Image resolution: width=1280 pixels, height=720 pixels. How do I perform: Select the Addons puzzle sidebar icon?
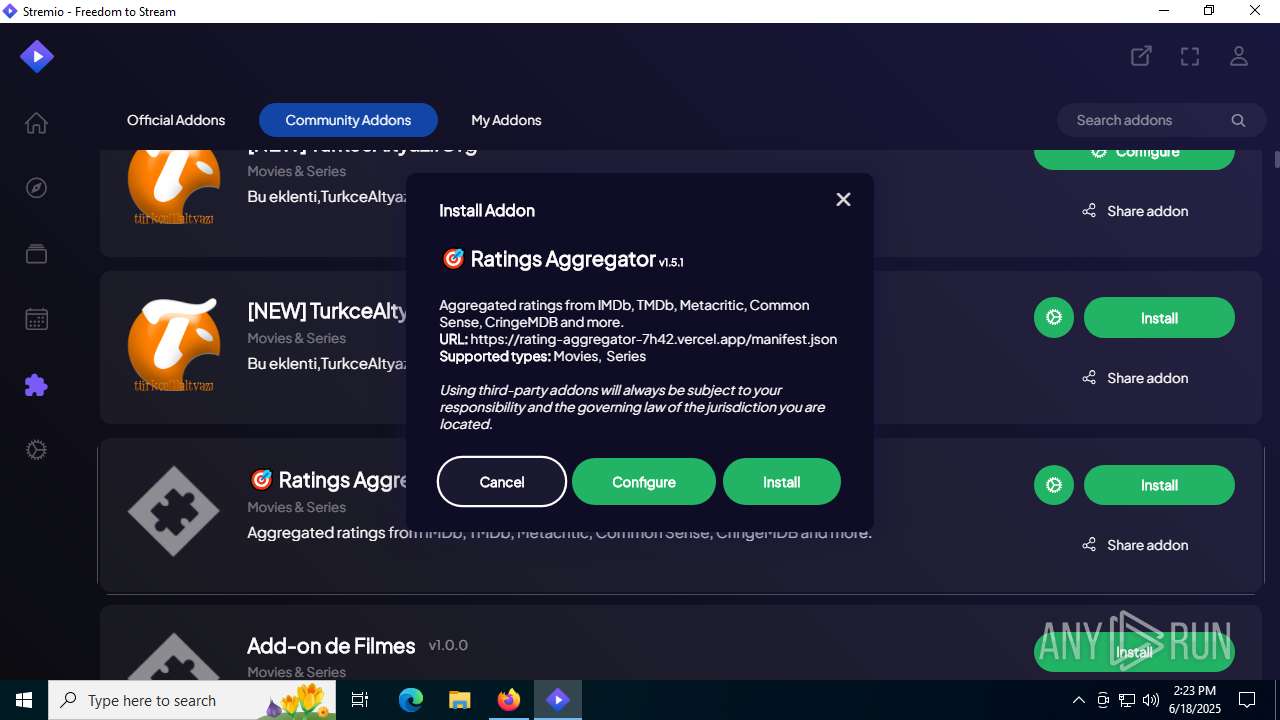pos(36,385)
